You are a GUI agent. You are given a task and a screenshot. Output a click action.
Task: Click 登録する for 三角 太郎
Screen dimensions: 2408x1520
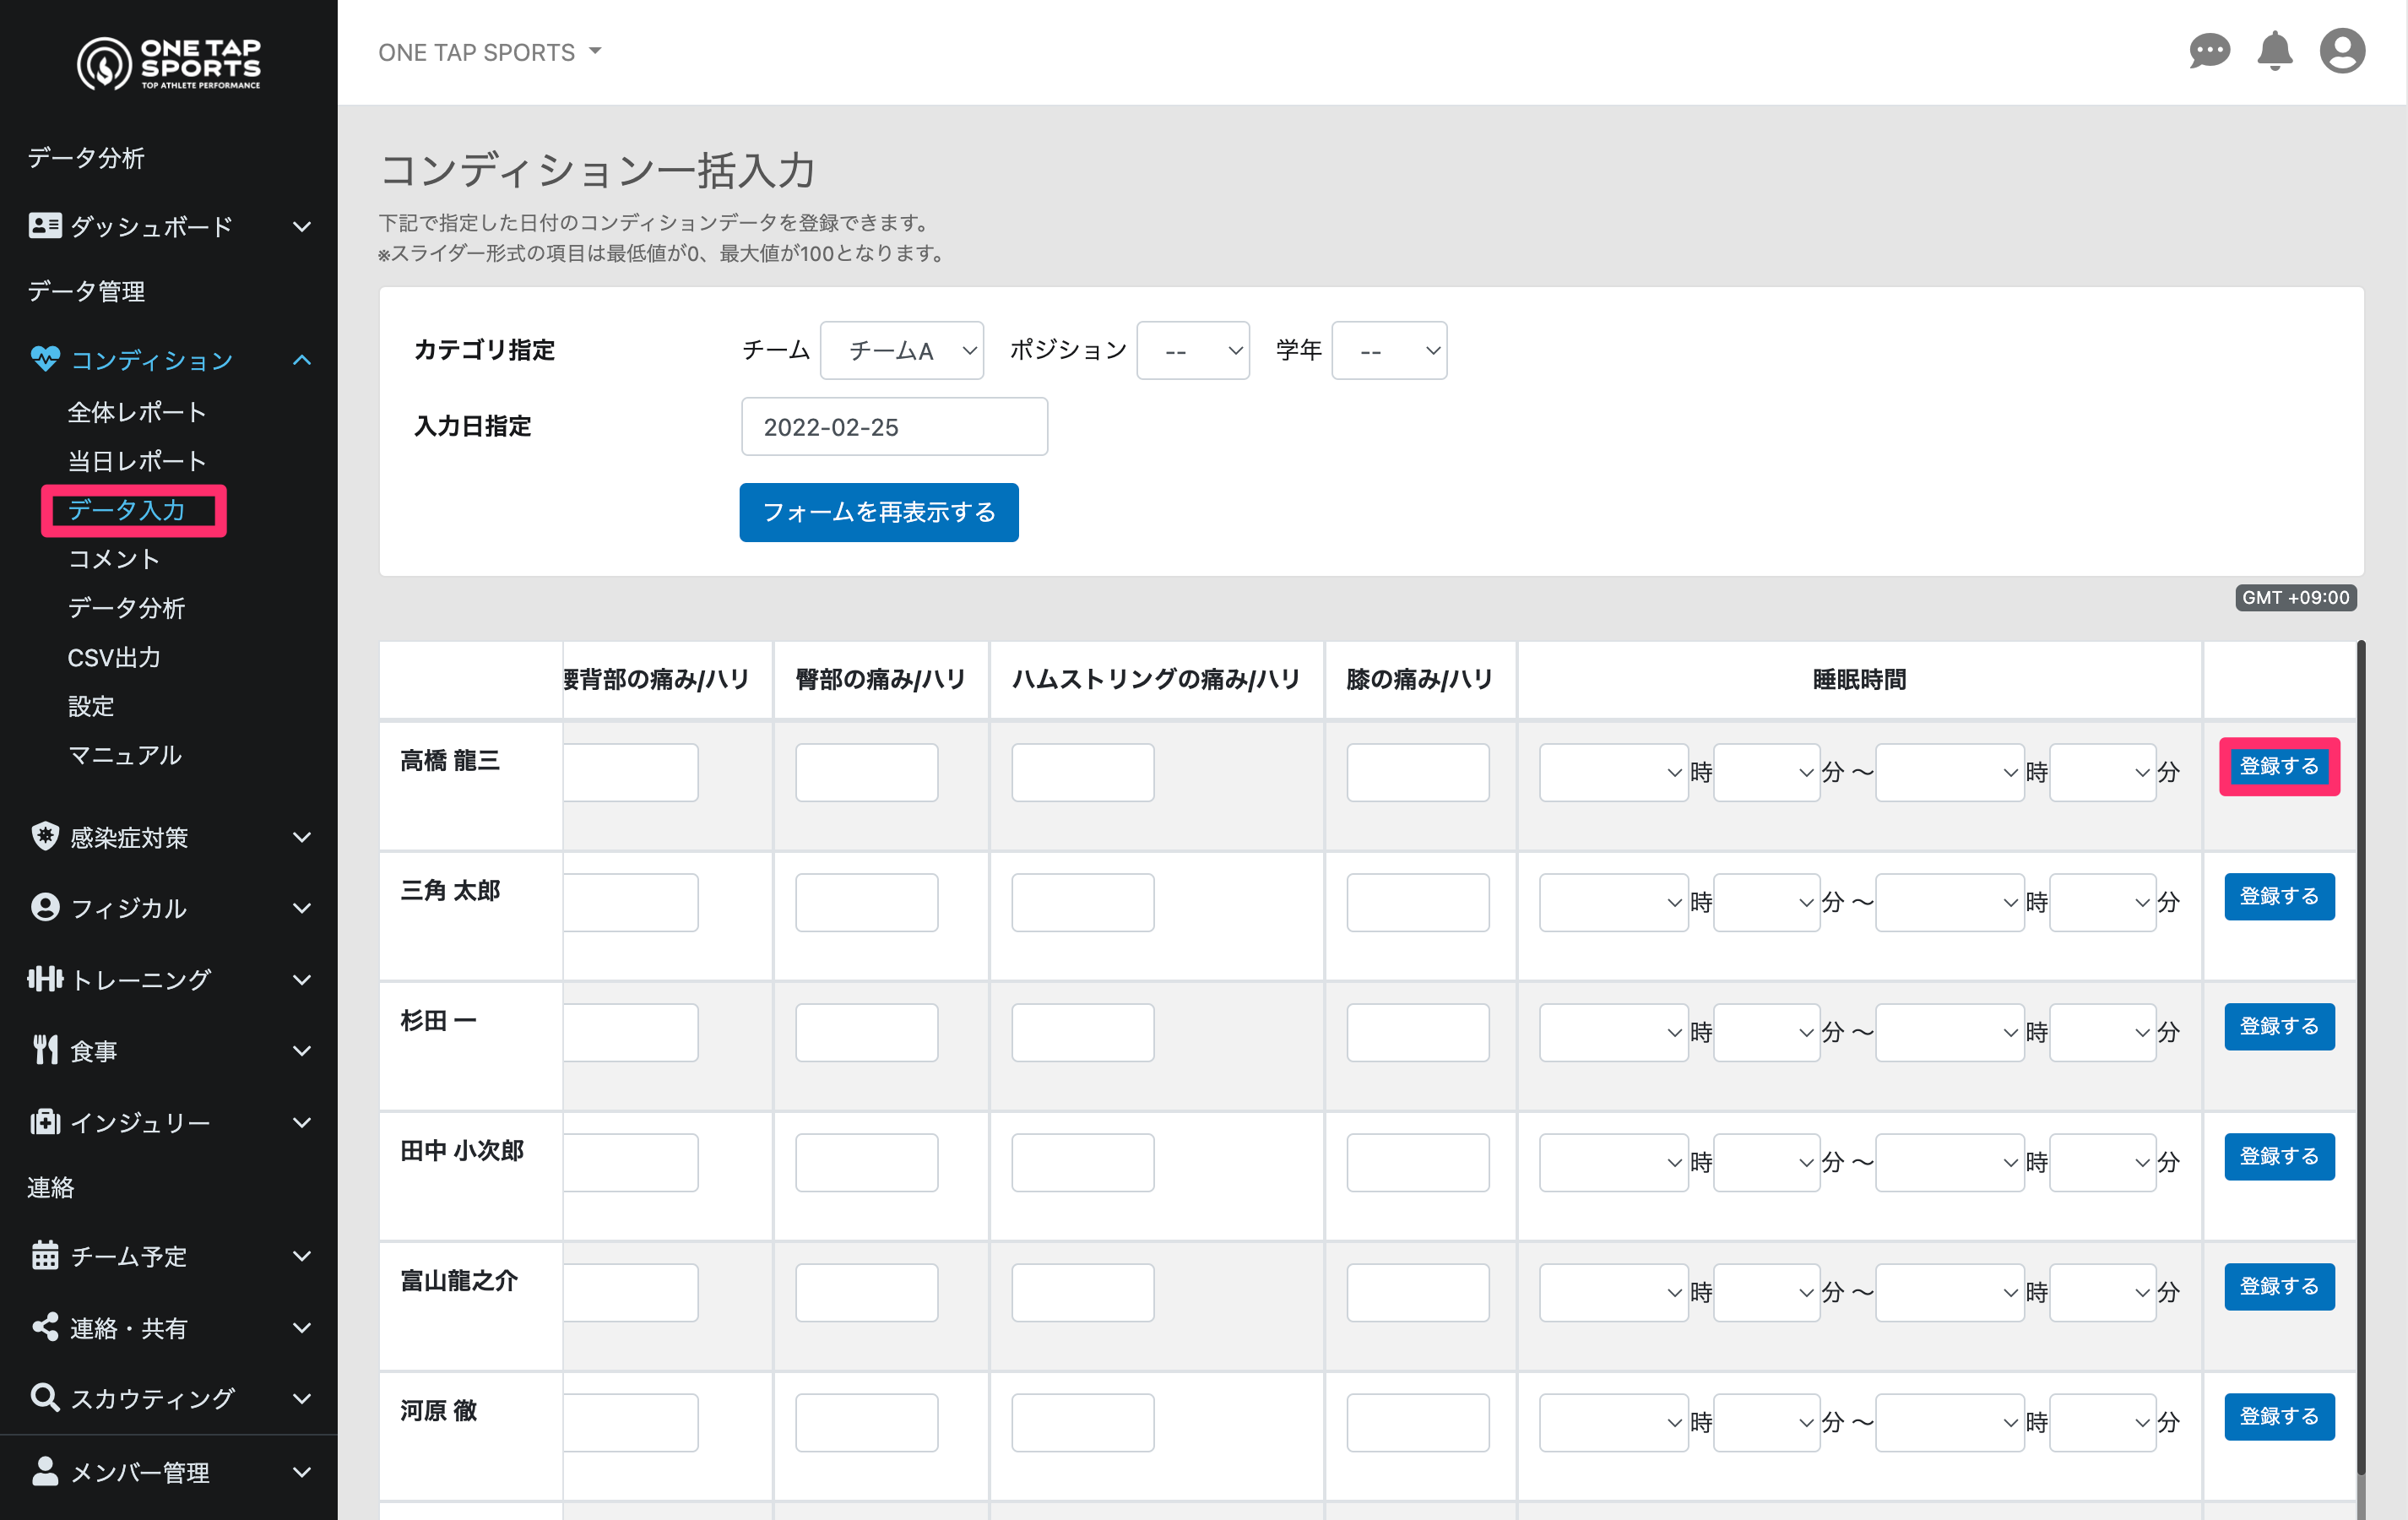click(x=2279, y=896)
